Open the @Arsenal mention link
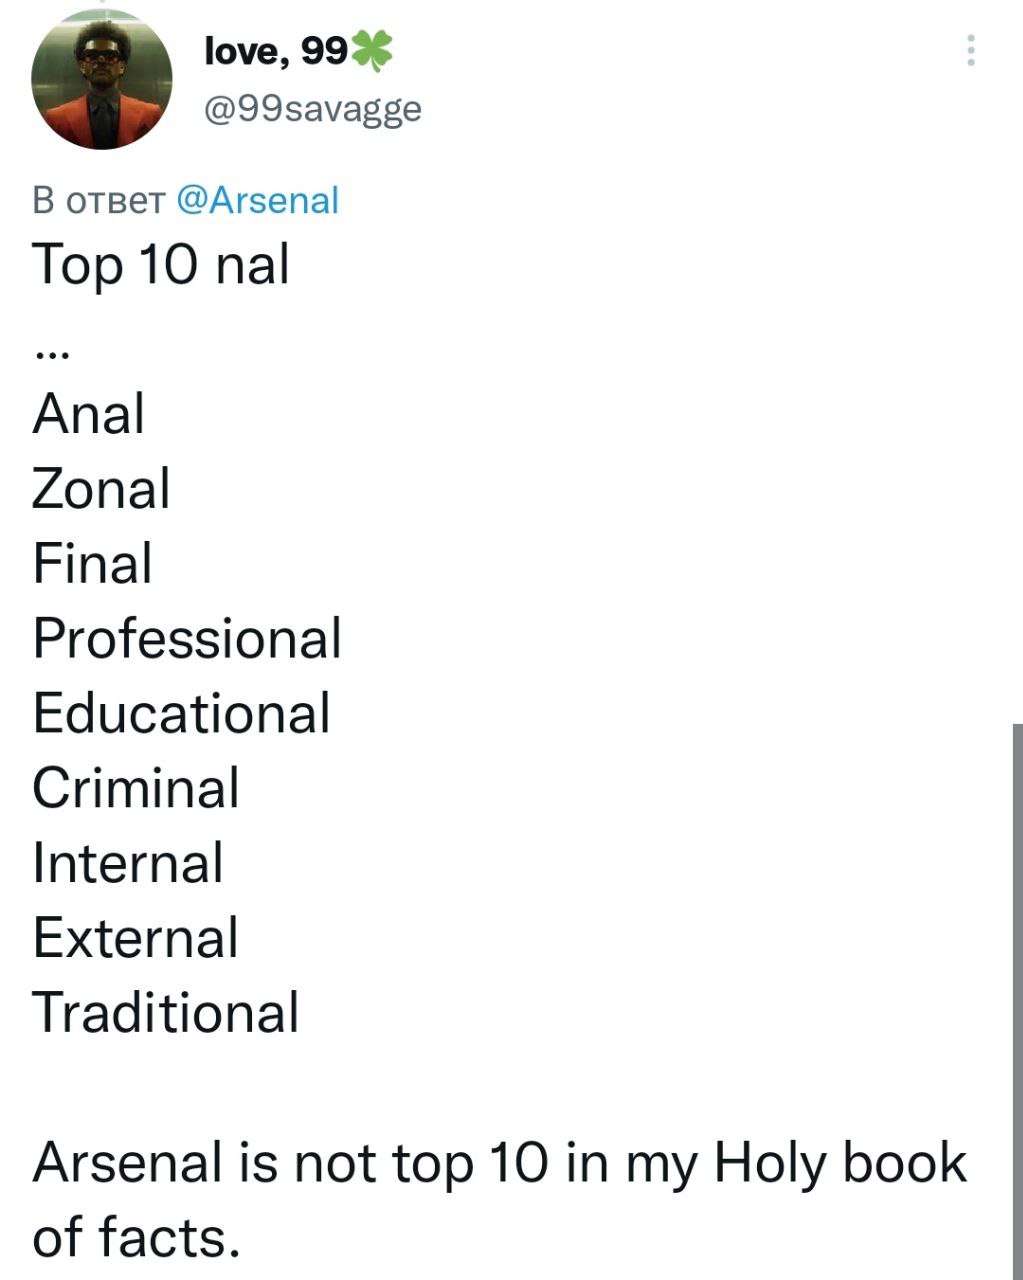Viewport: 1023px width, 1280px height. [258, 200]
